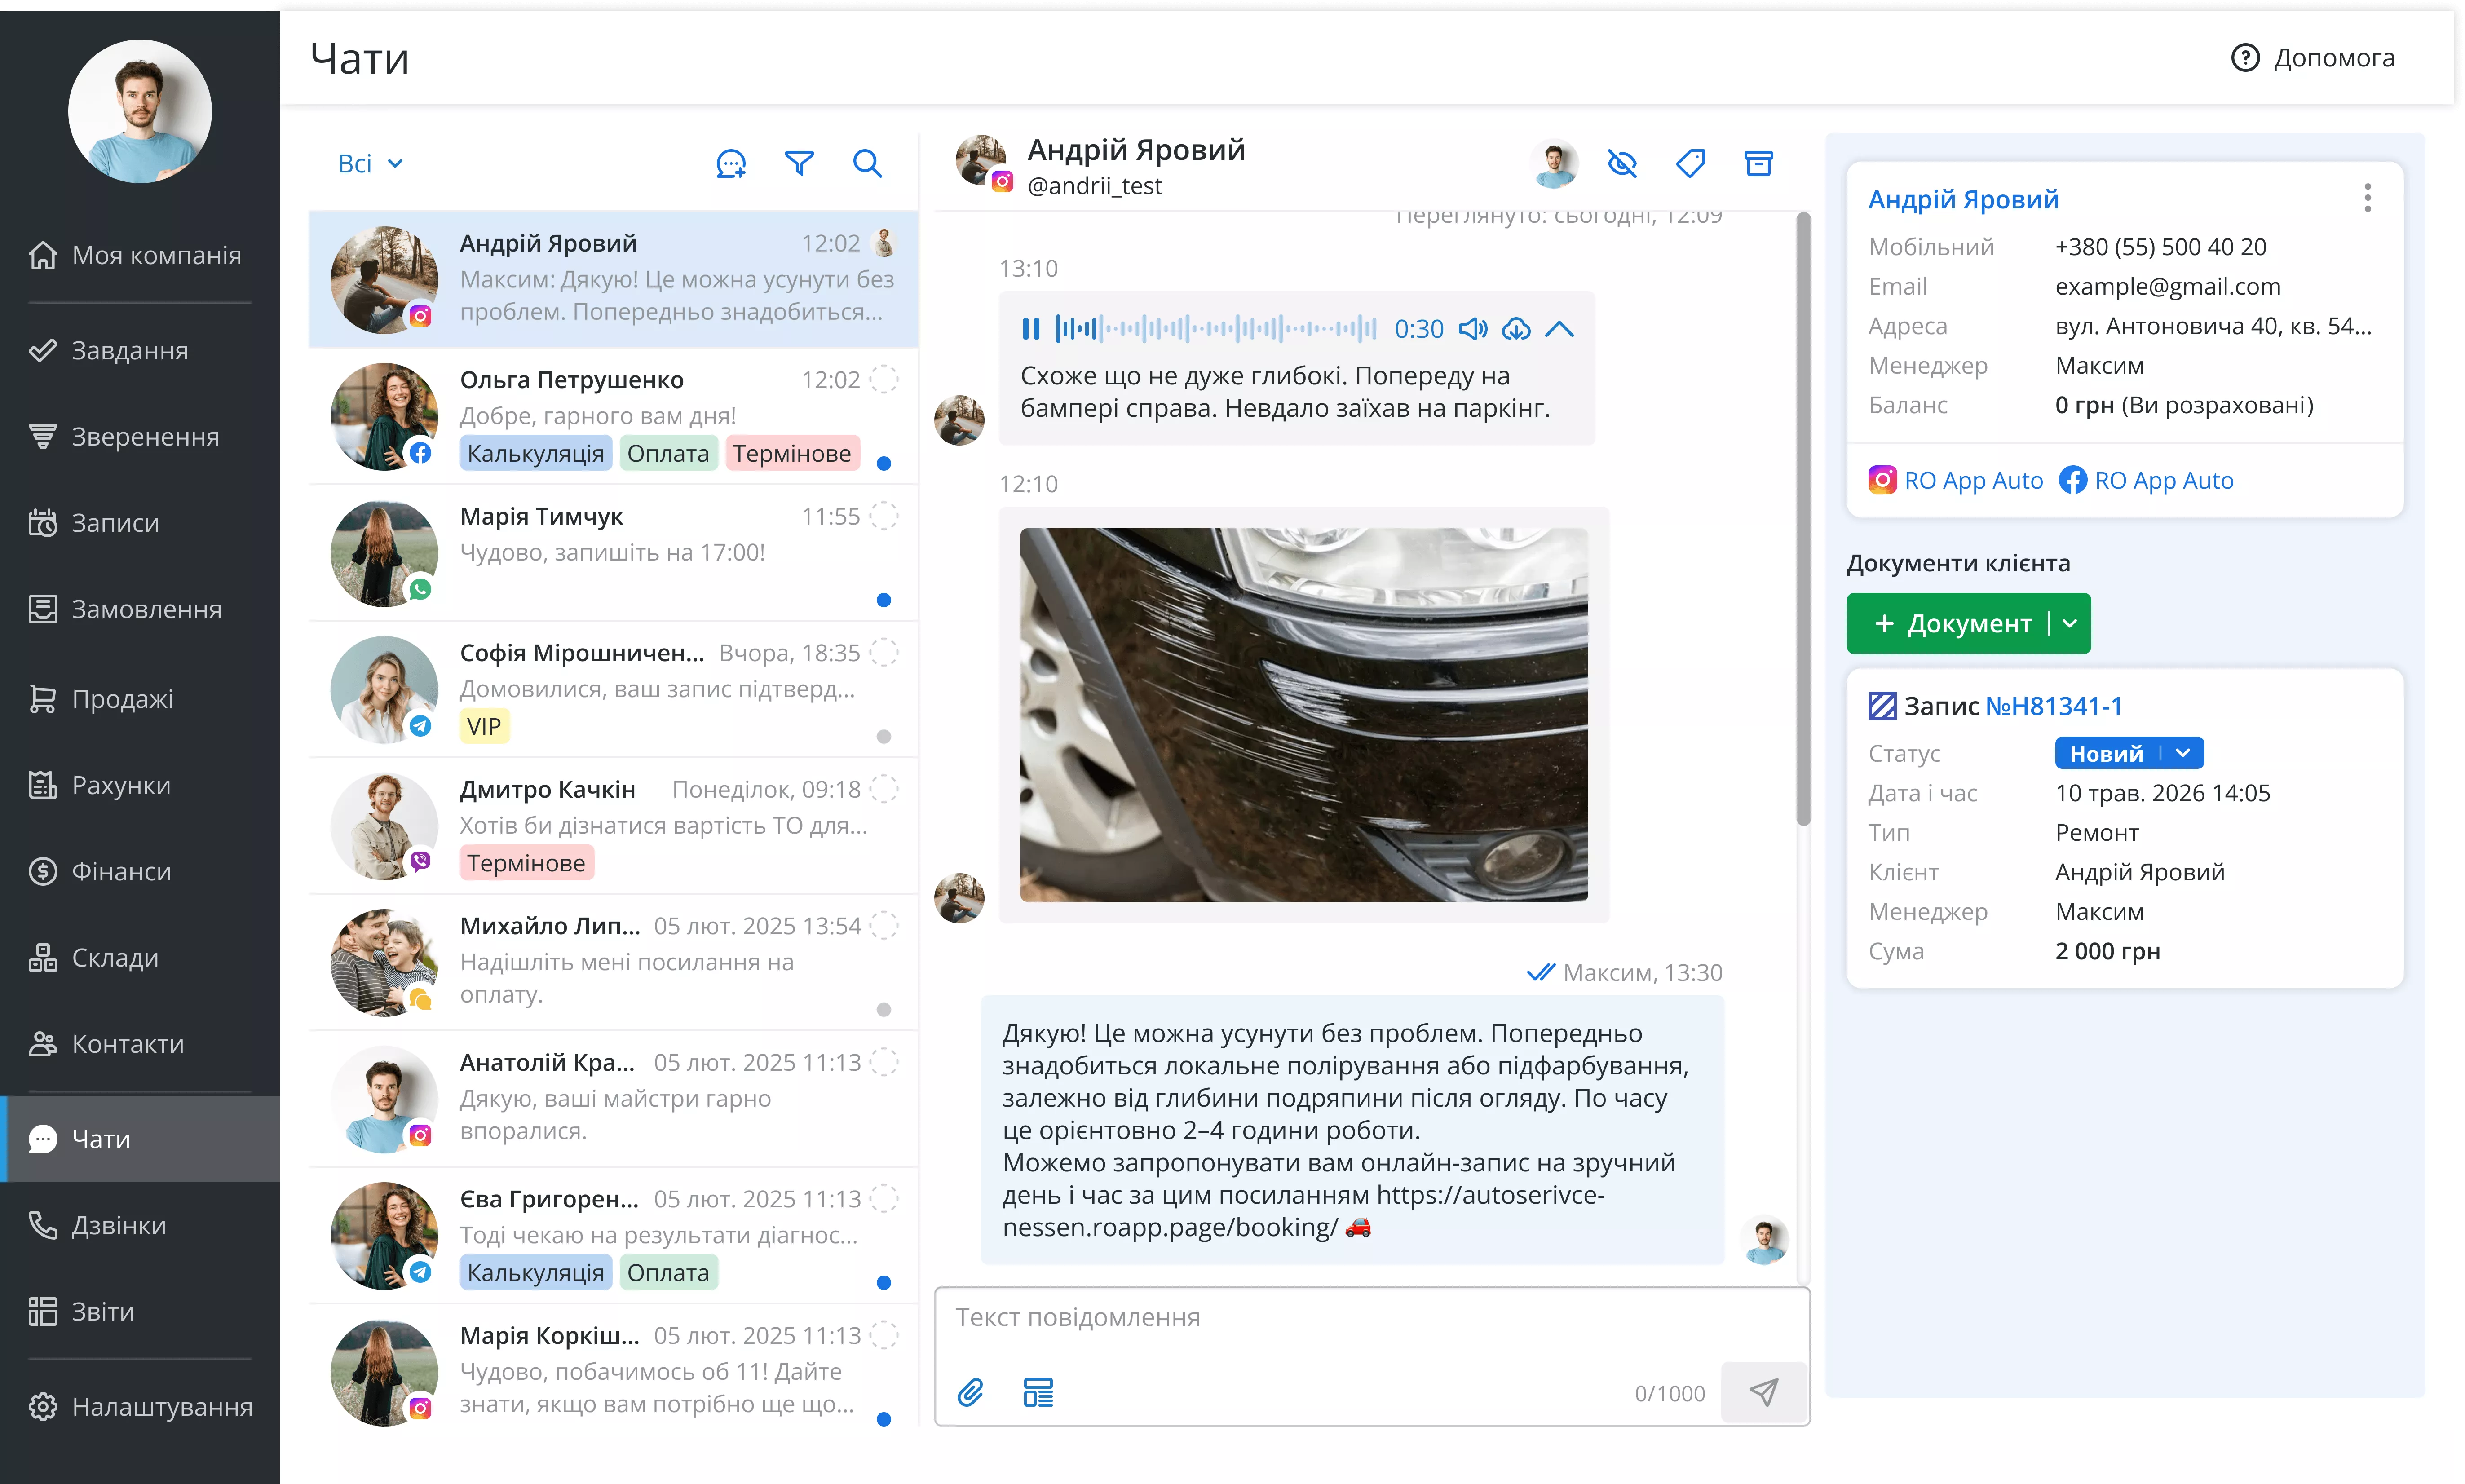This screenshot has height=1484, width=2465.
Task: Click the phone number +380 (55) 500 40 20
Action: click(x=2161, y=247)
